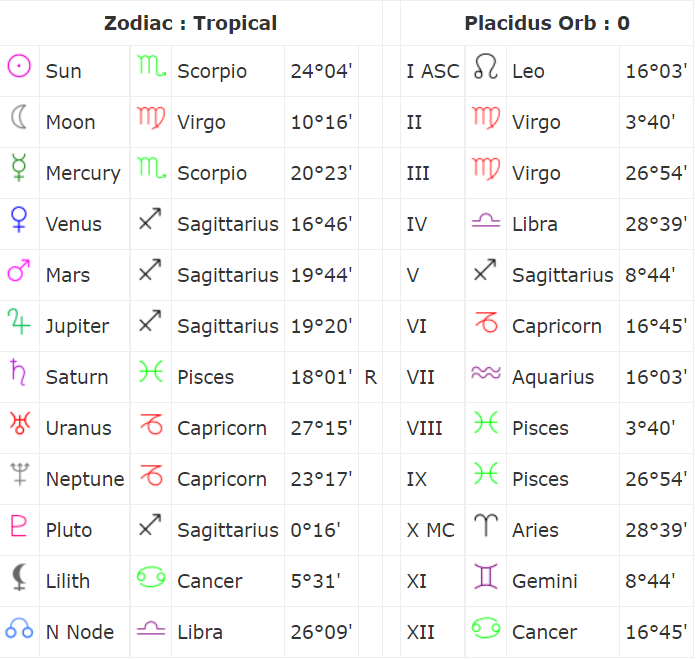Click the pink Pluto glyph

click(19, 525)
